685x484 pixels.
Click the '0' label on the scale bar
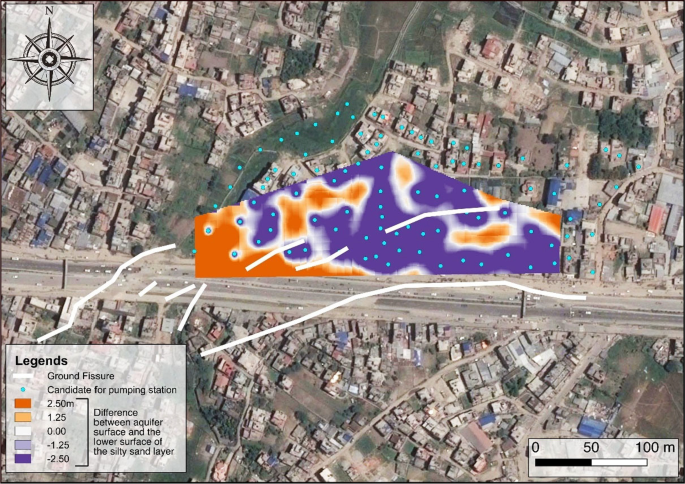pos(536,447)
